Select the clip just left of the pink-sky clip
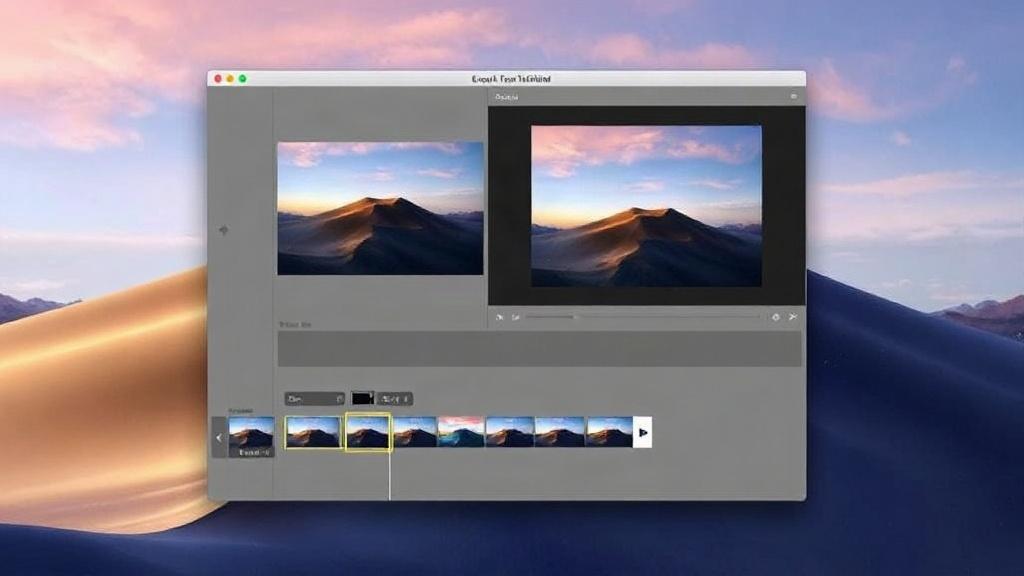The width and height of the screenshot is (1024, 576). click(x=415, y=432)
